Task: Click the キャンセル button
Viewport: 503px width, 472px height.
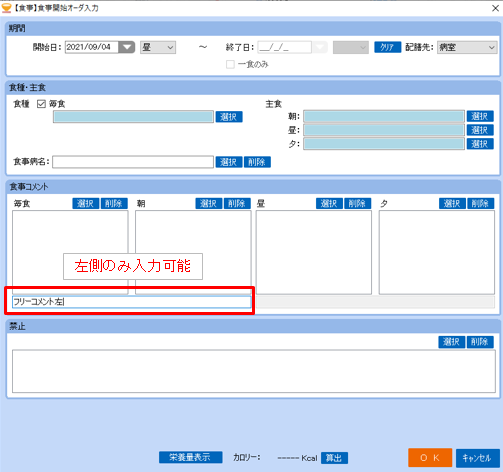Action: click(x=478, y=458)
